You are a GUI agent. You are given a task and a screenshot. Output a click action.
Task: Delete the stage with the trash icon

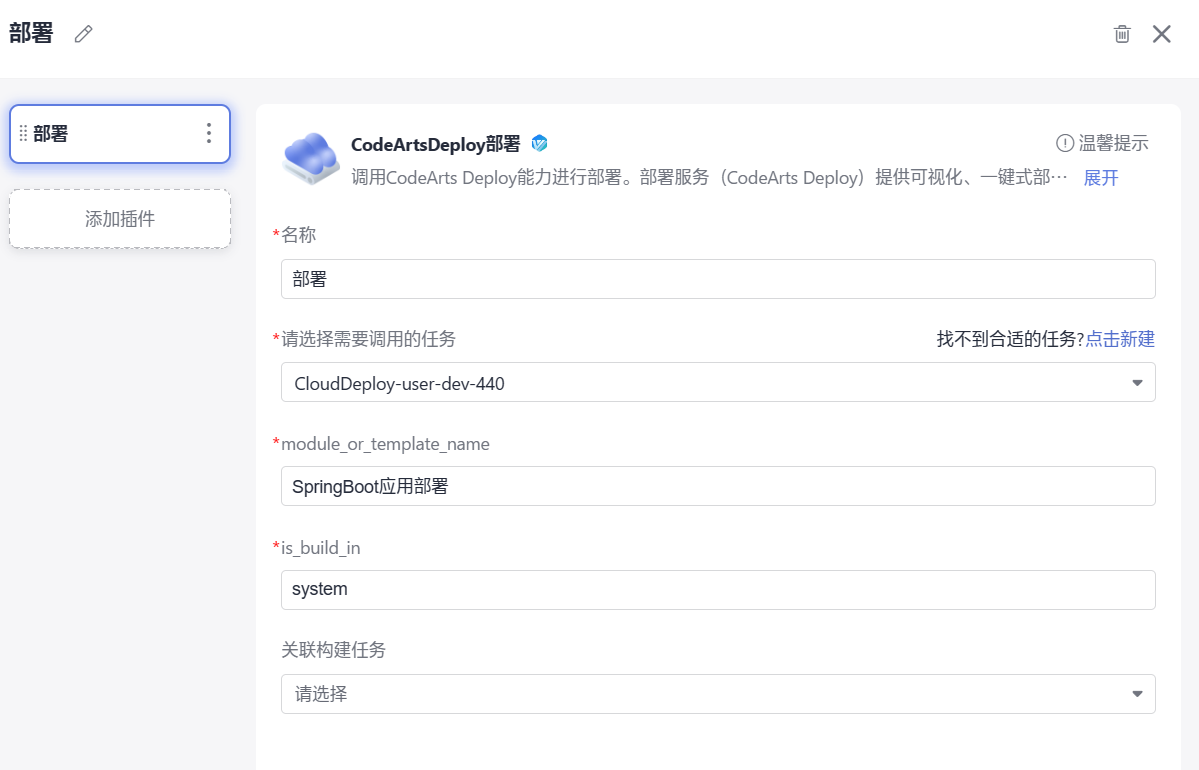tap(1122, 34)
